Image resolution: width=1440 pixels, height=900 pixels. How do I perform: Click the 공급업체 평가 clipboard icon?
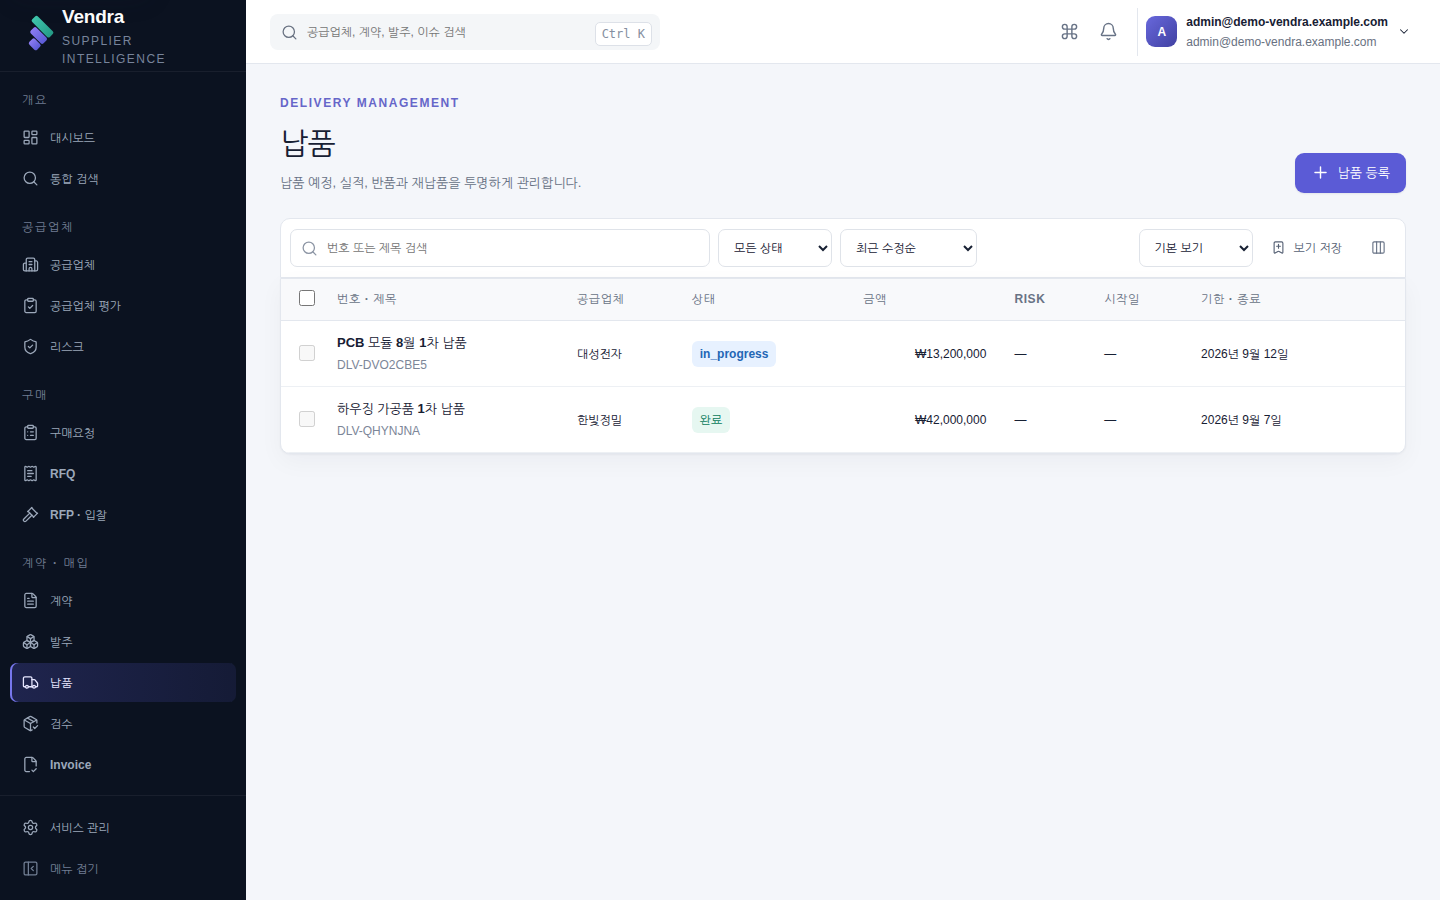(30, 305)
